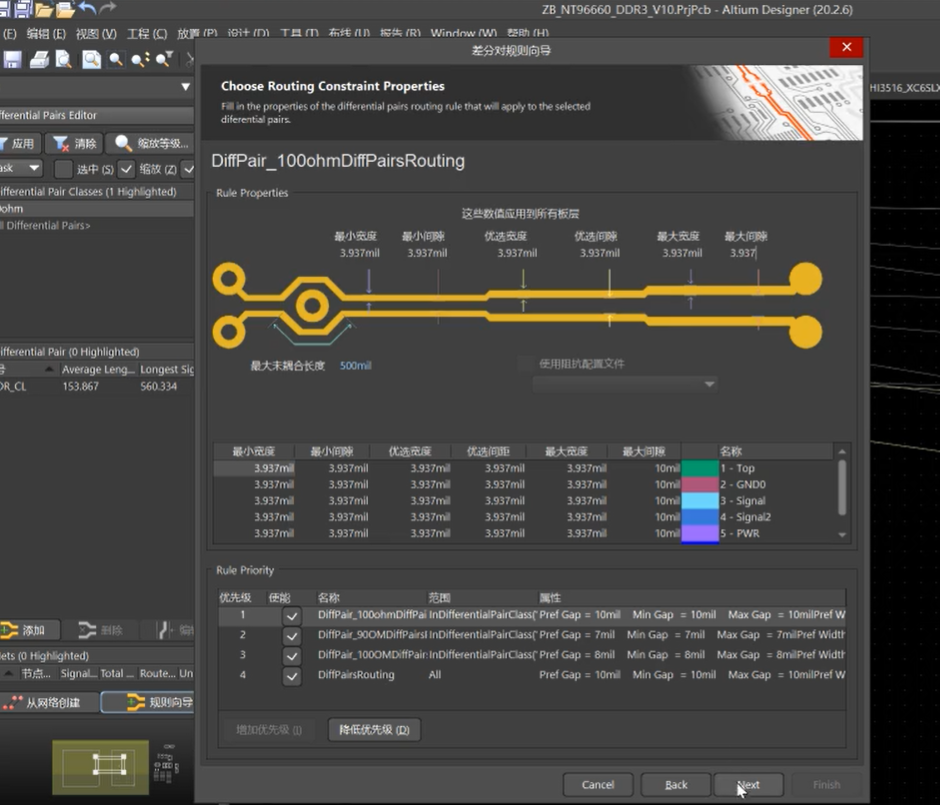Viewport: 940px width, 805px height.
Task: Click the disabled 增加优先级 (I) button
Action: tap(269, 729)
